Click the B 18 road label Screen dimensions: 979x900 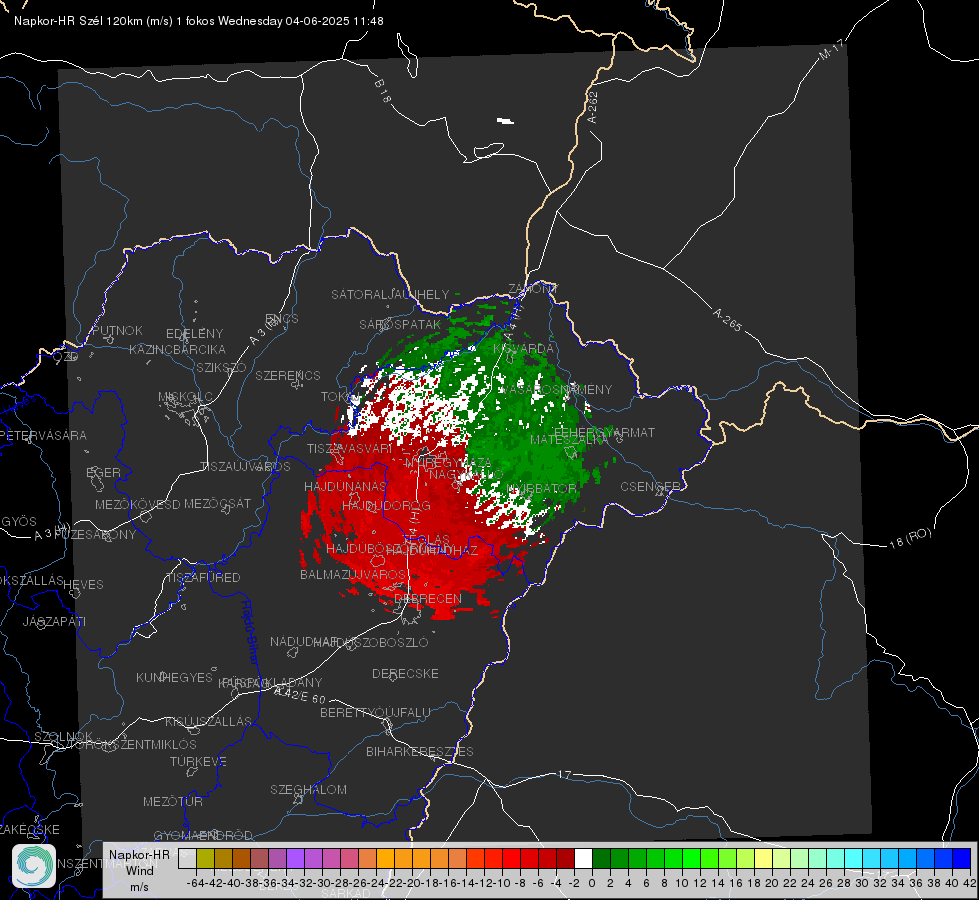(383, 91)
